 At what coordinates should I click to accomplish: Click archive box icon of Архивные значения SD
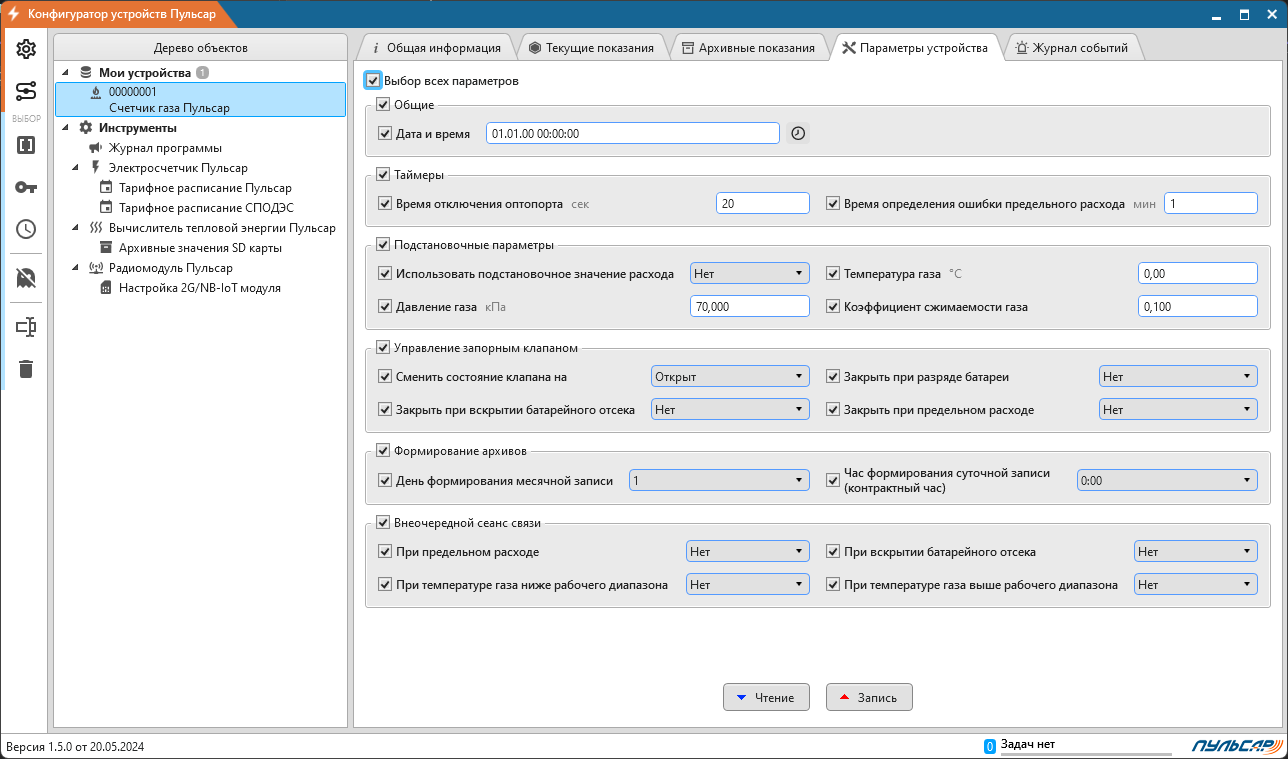106,248
